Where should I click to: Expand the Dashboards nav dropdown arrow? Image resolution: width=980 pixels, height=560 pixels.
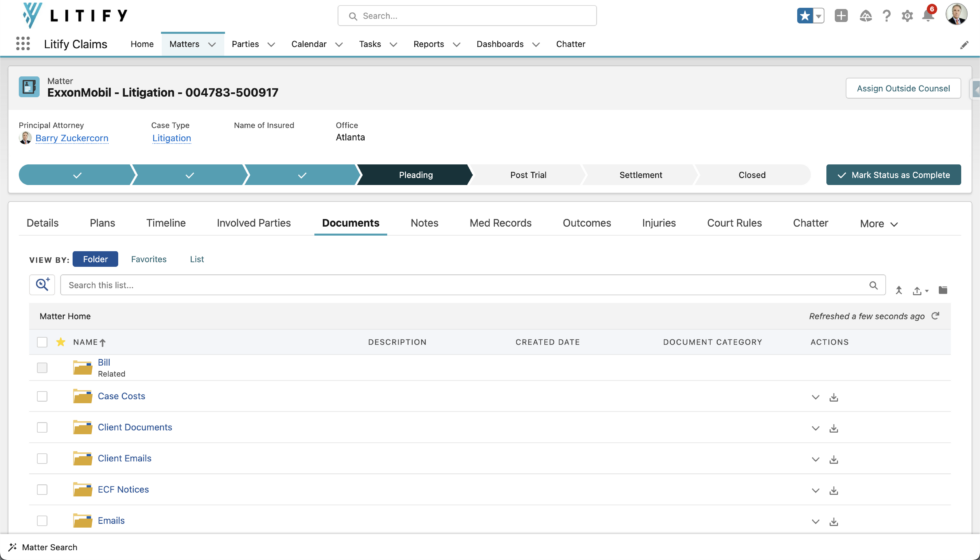[x=536, y=44]
